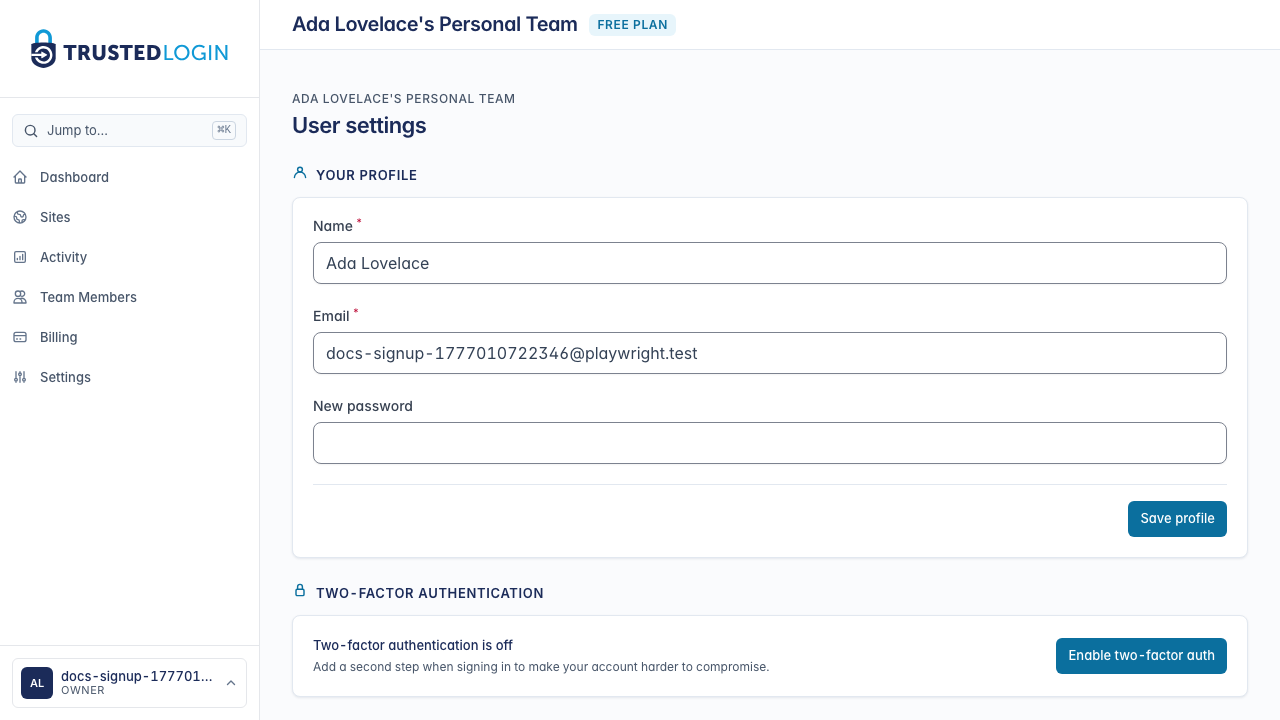
Task: Click the AL avatar badge
Action: (37, 683)
